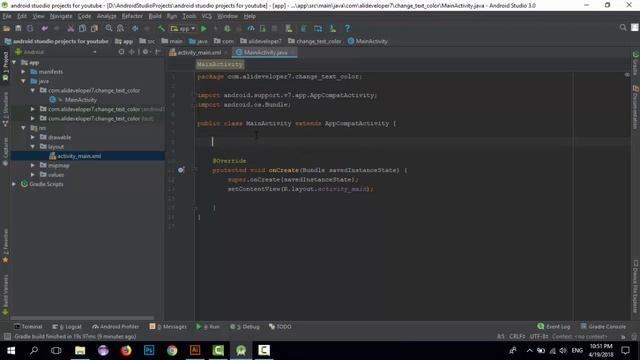Open Chrome from the Windows taskbar
Image resolution: width=640 pixels, height=360 pixels.
172,350
